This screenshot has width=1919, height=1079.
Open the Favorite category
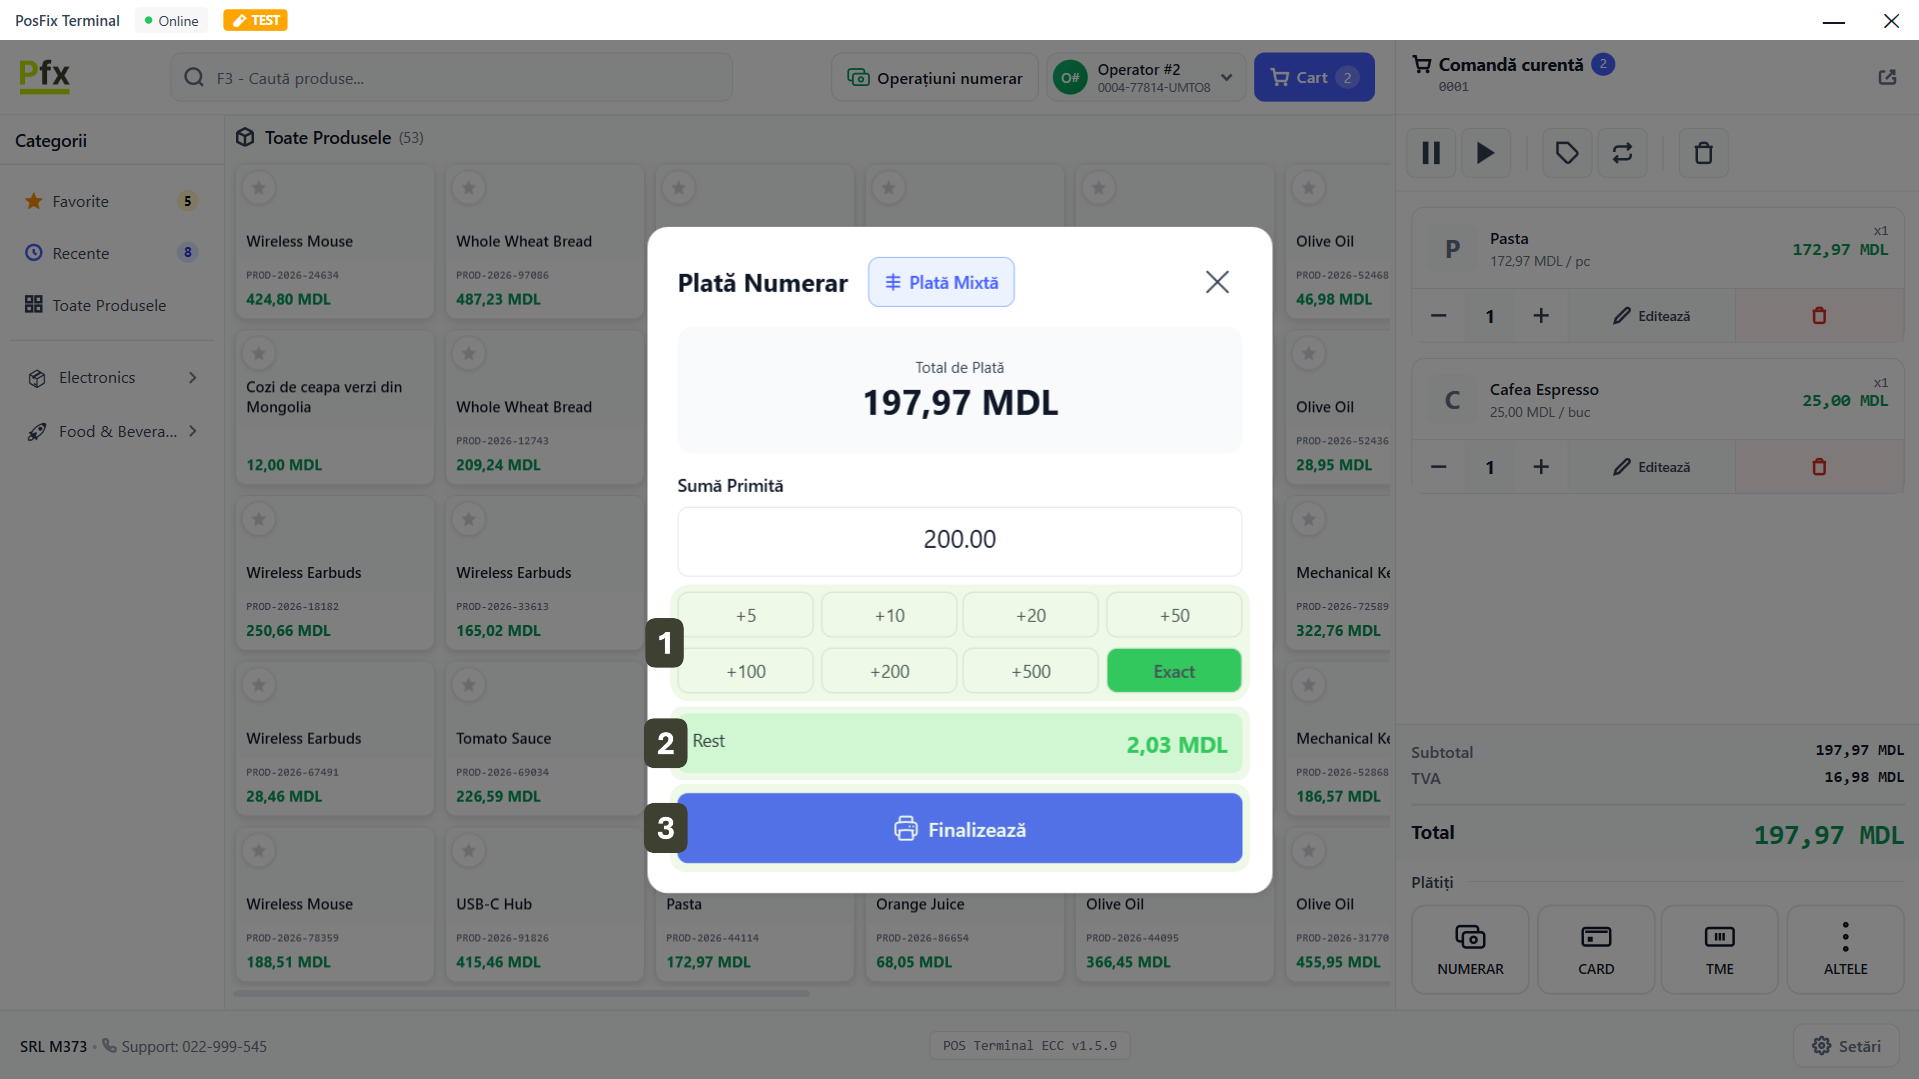coord(81,201)
